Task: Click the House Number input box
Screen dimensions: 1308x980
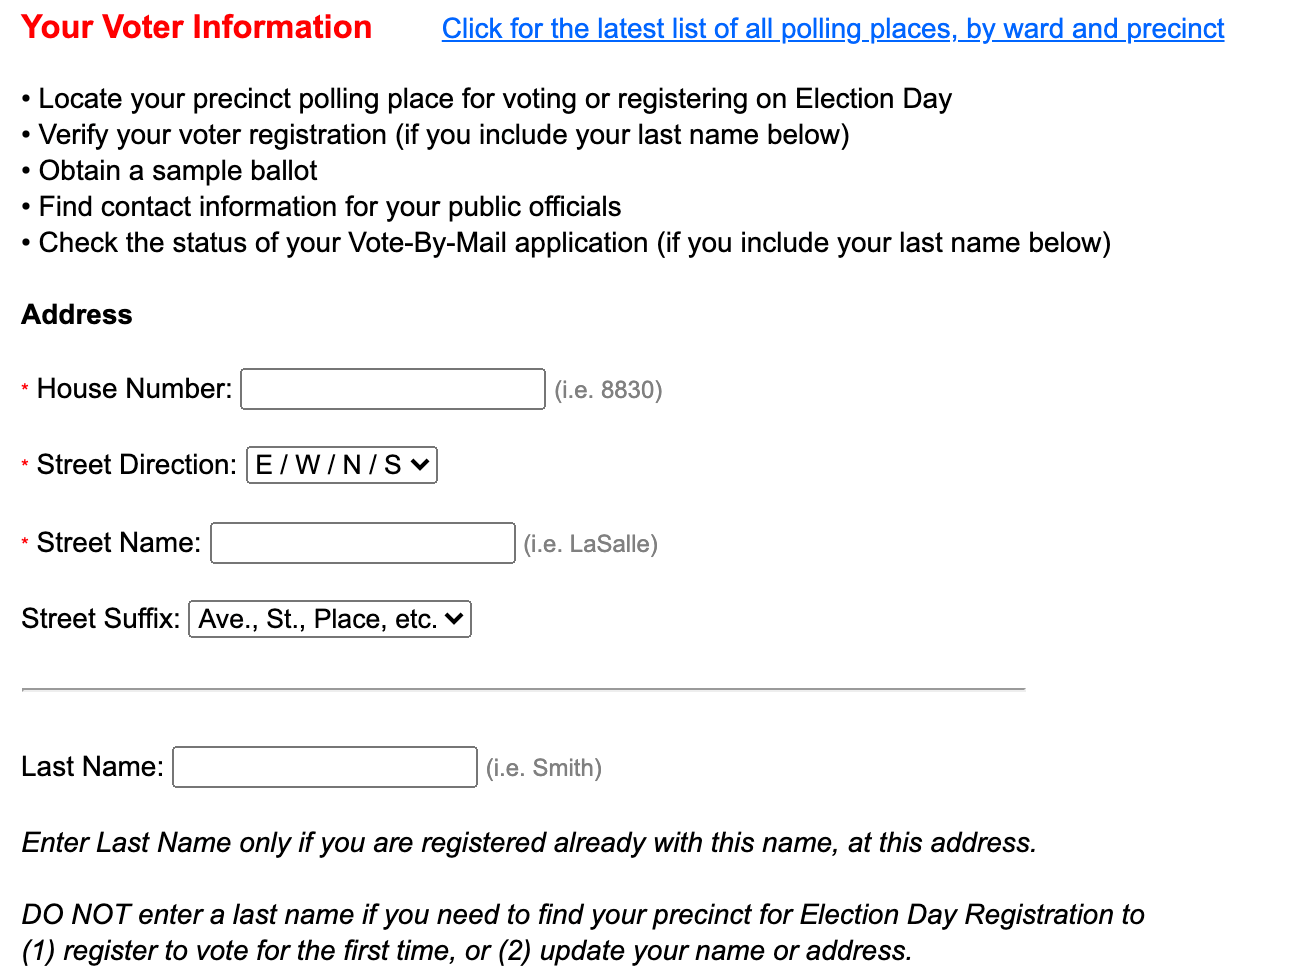Action: [392, 389]
